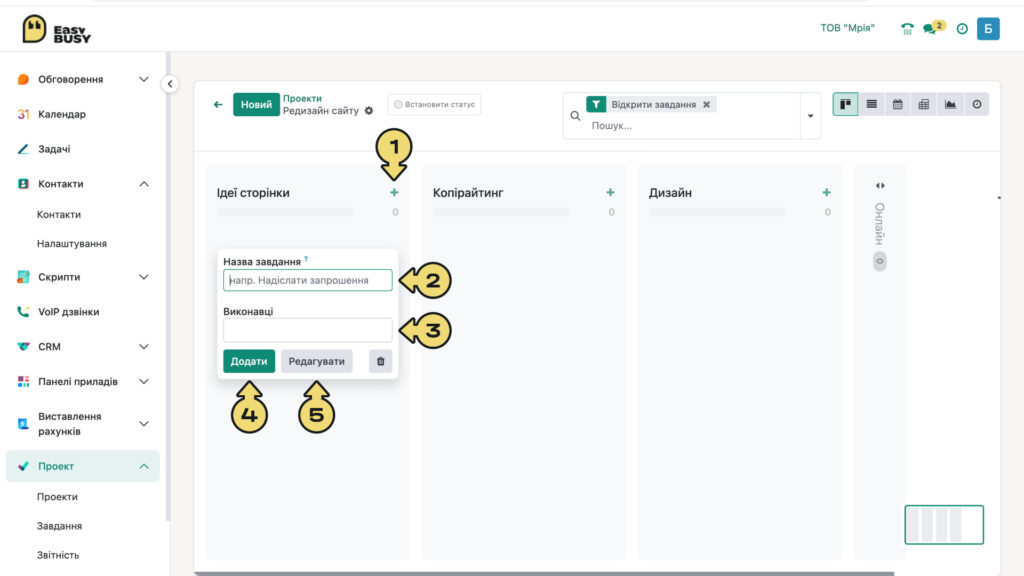Viewport: 1024px width, 576px height.
Task: Switch to Activity clock view
Action: 977,104
